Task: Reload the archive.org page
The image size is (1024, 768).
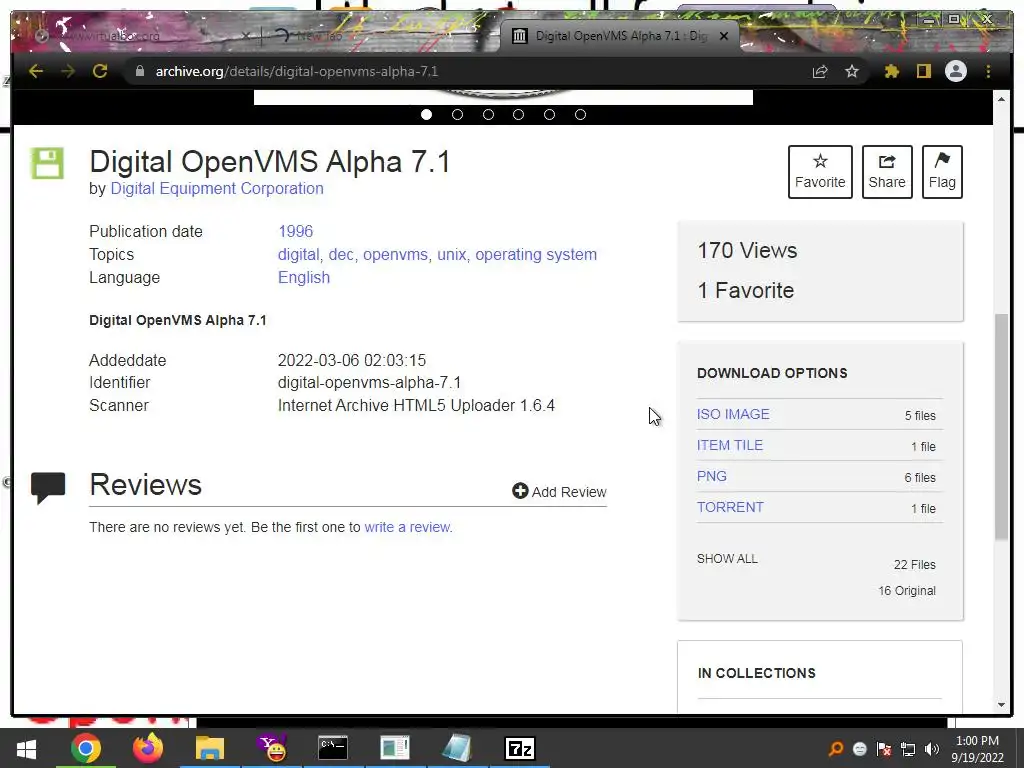Action: [100, 71]
